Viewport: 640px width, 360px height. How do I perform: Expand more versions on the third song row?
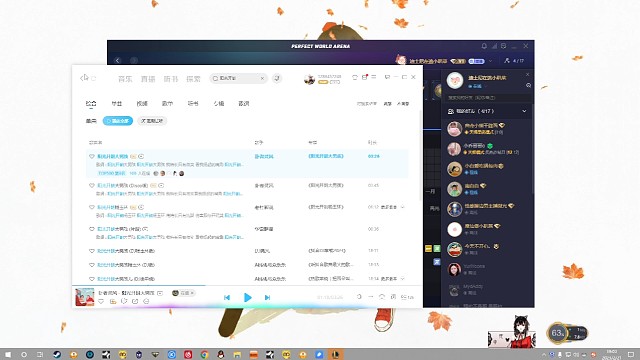tap(393, 207)
